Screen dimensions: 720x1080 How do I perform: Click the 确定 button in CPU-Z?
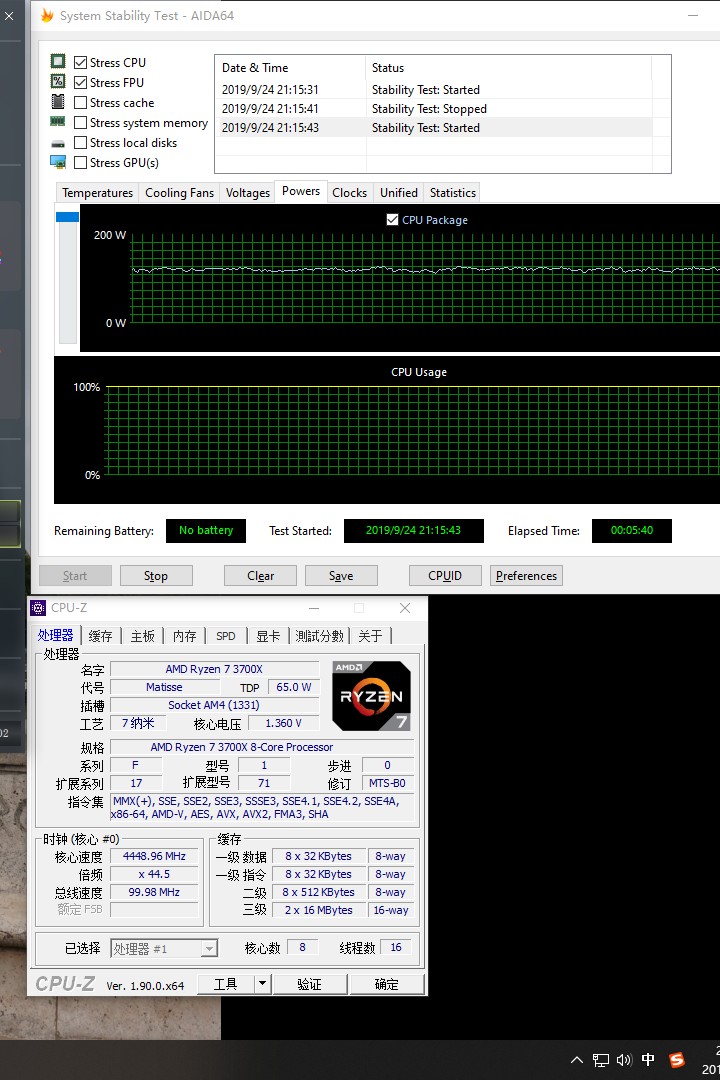[387, 984]
